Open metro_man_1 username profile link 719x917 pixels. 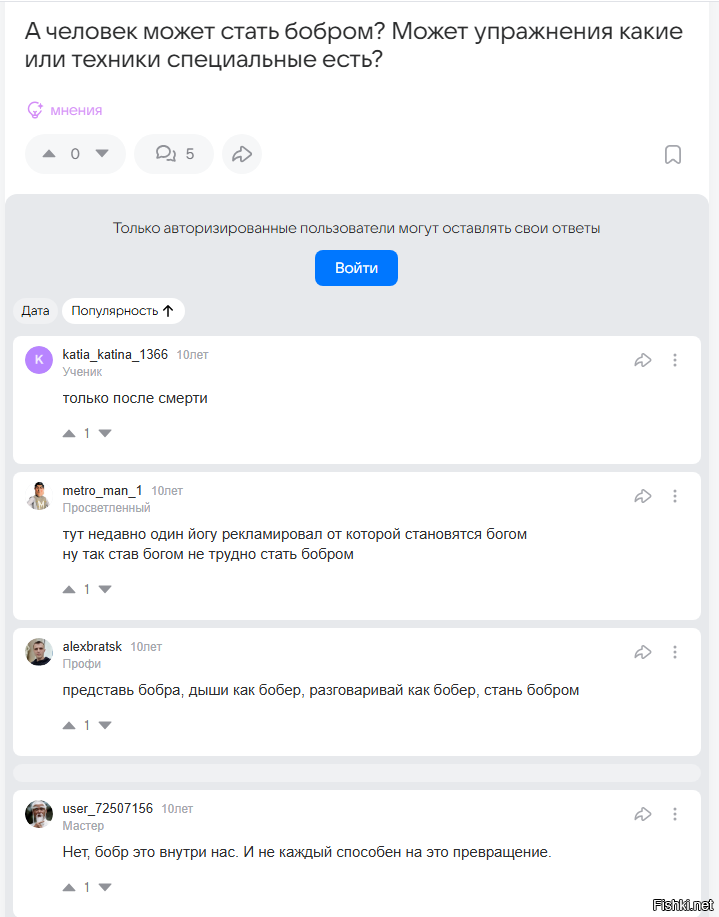pos(102,491)
